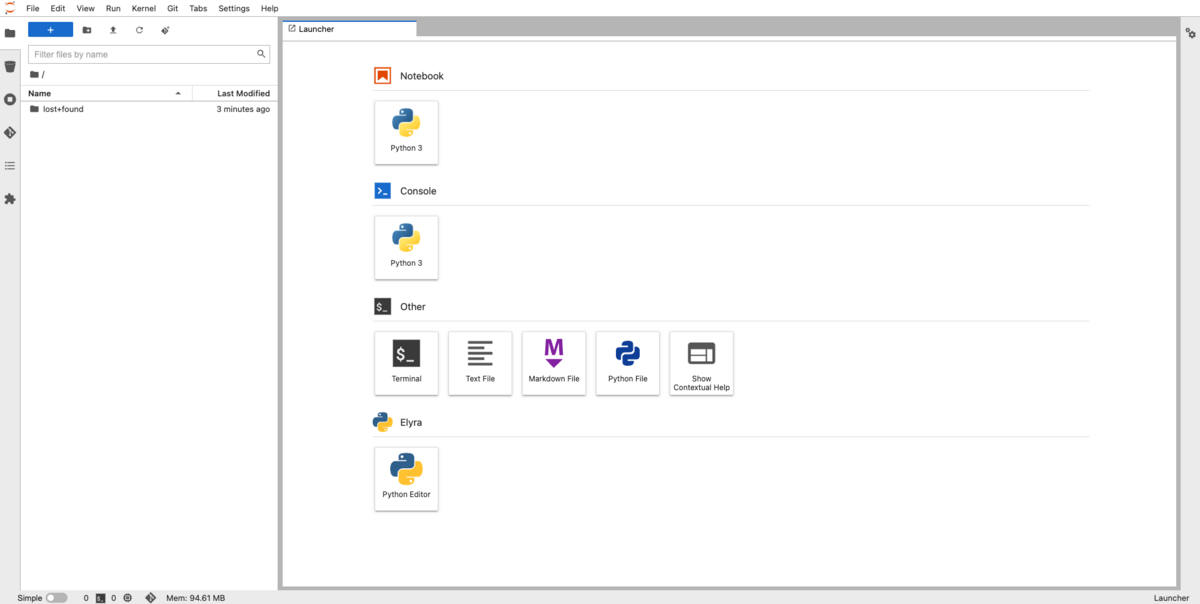Screen dimensions: 1200x604
Task: Open the Table of Contents panel
Action: pyautogui.click(x=10, y=165)
